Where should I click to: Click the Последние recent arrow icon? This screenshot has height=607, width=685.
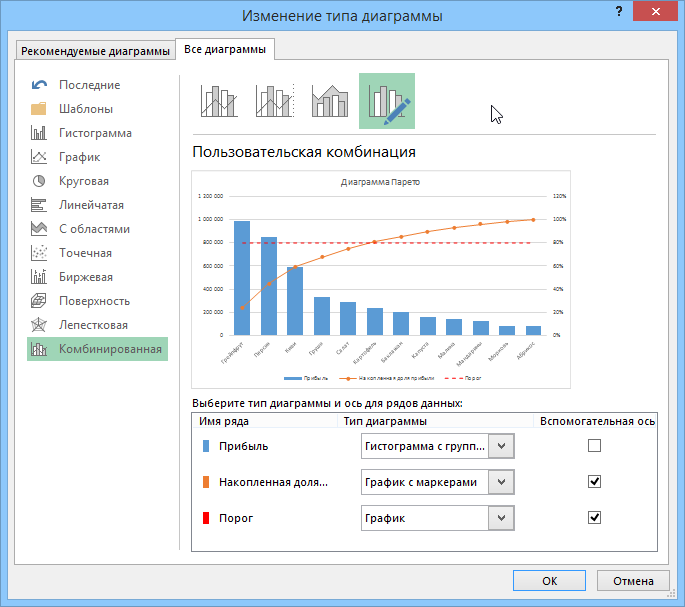(x=39, y=85)
